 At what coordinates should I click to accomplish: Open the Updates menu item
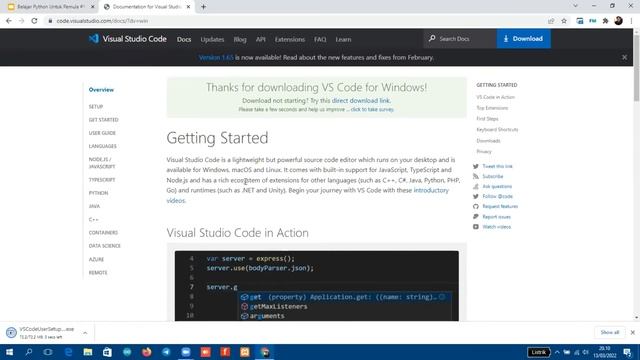pos(212,40)
